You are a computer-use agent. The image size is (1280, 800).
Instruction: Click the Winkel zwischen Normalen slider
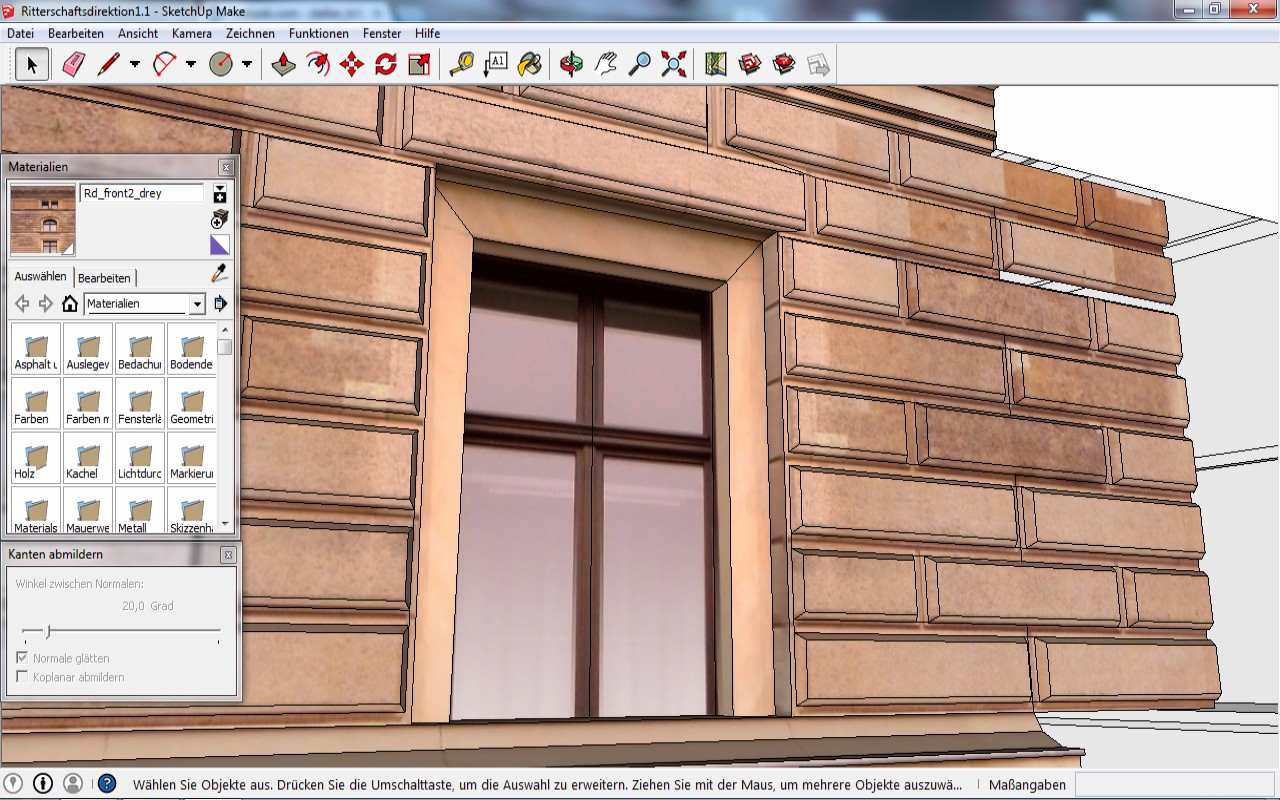coord(48,631)
